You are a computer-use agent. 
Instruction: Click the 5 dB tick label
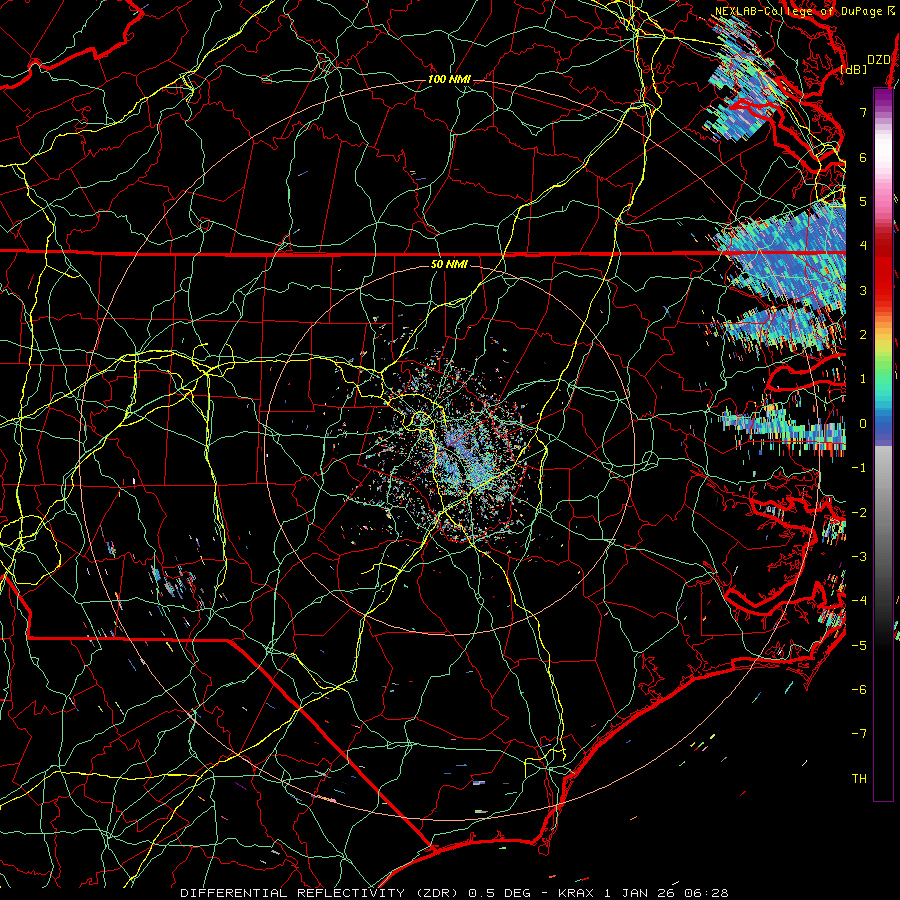(863, 201)
